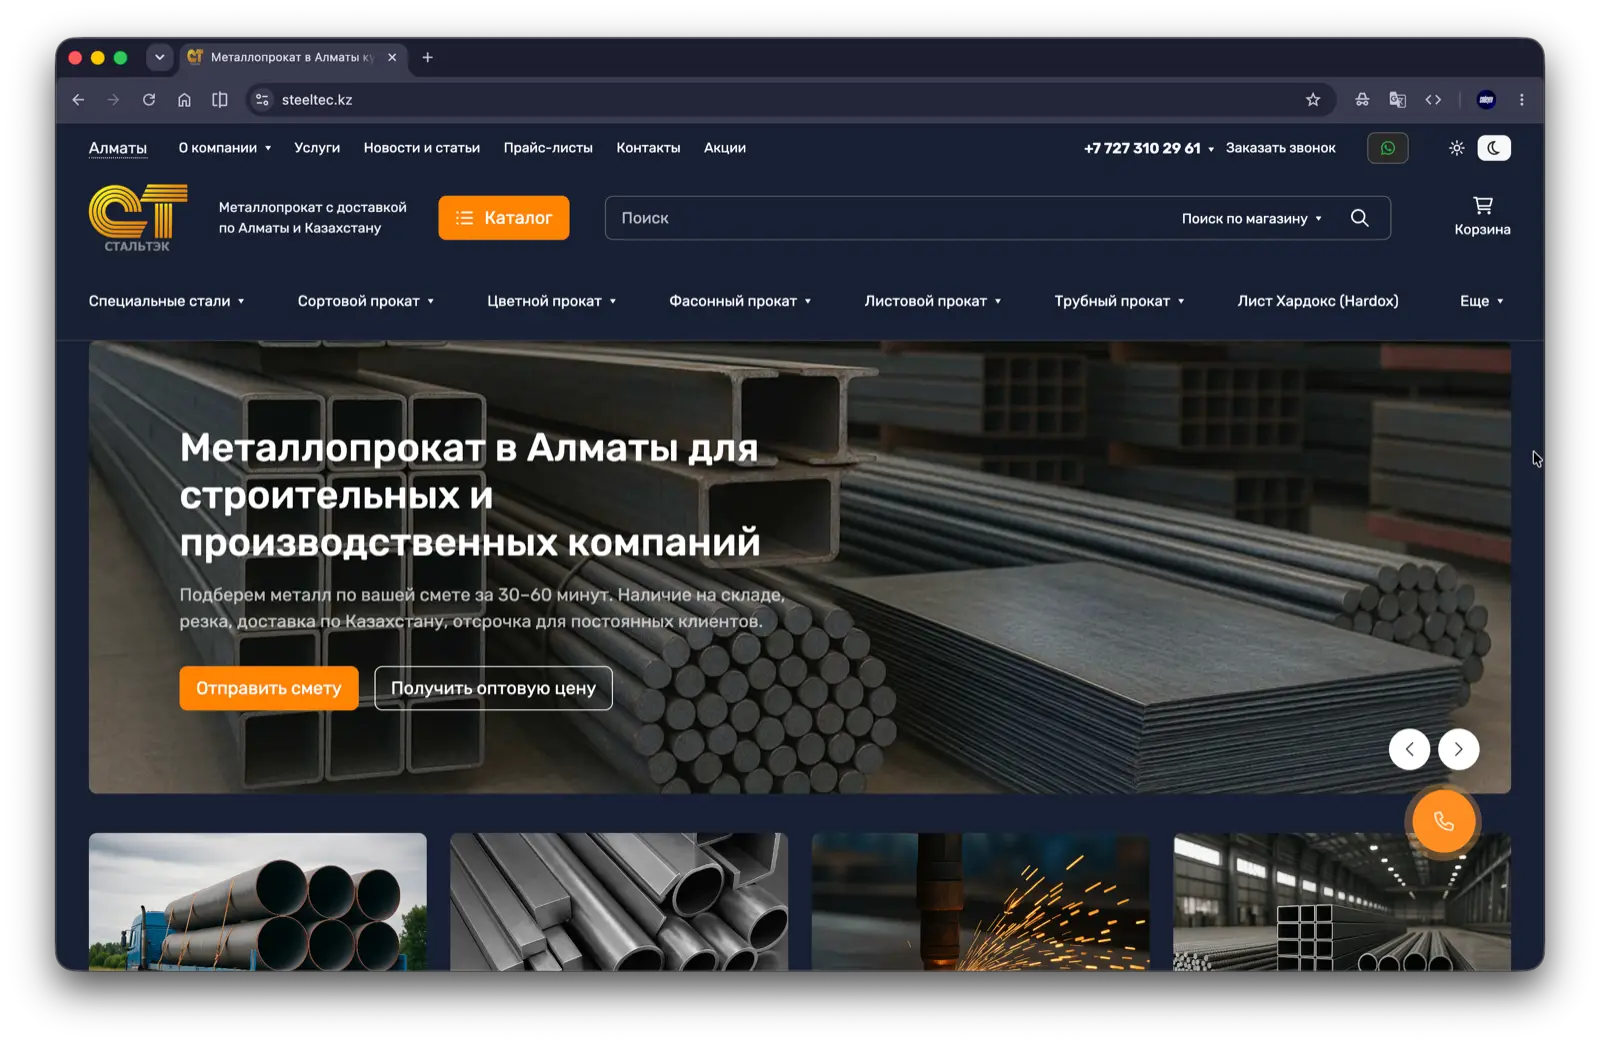Image resolution: width=1600 pixels, height=1044 pixels.
Task: Expand Трубный прокат category
Action: (x=1119, y=301)
